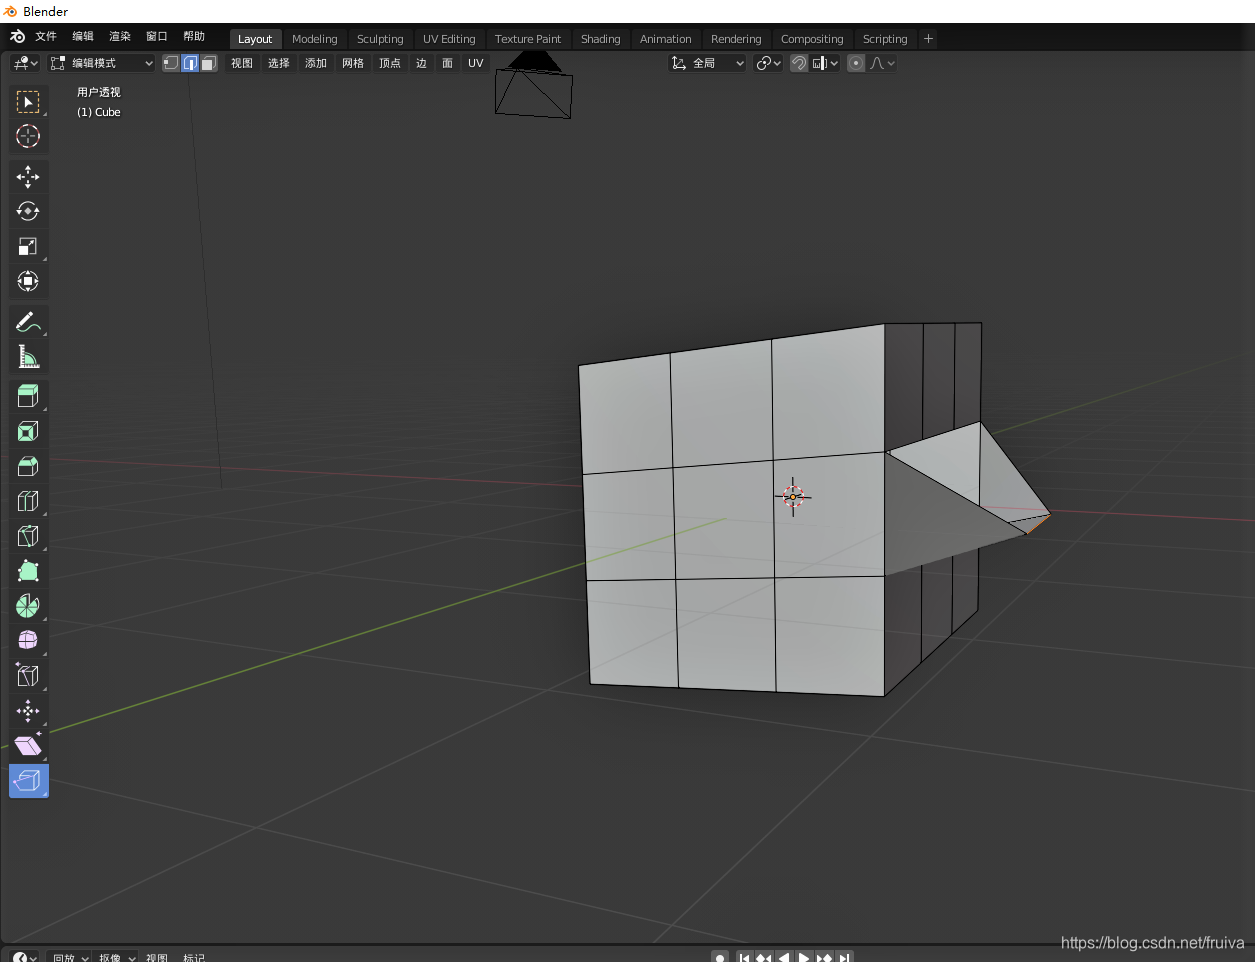Viewport: 1255px width, 962px height.
Task: Open the proportional falloff dropdown
Action: [882, 63]
